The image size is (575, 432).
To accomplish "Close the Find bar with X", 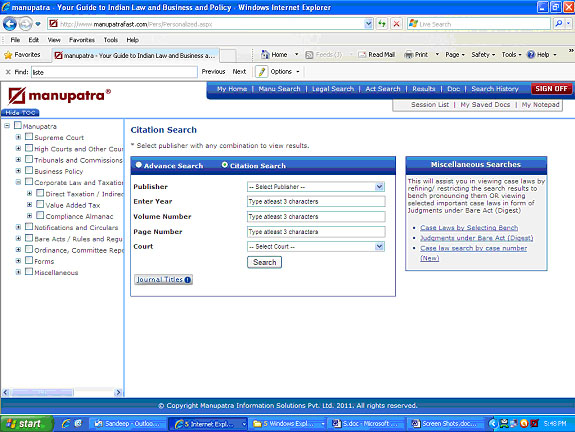I will pos(8,72).
